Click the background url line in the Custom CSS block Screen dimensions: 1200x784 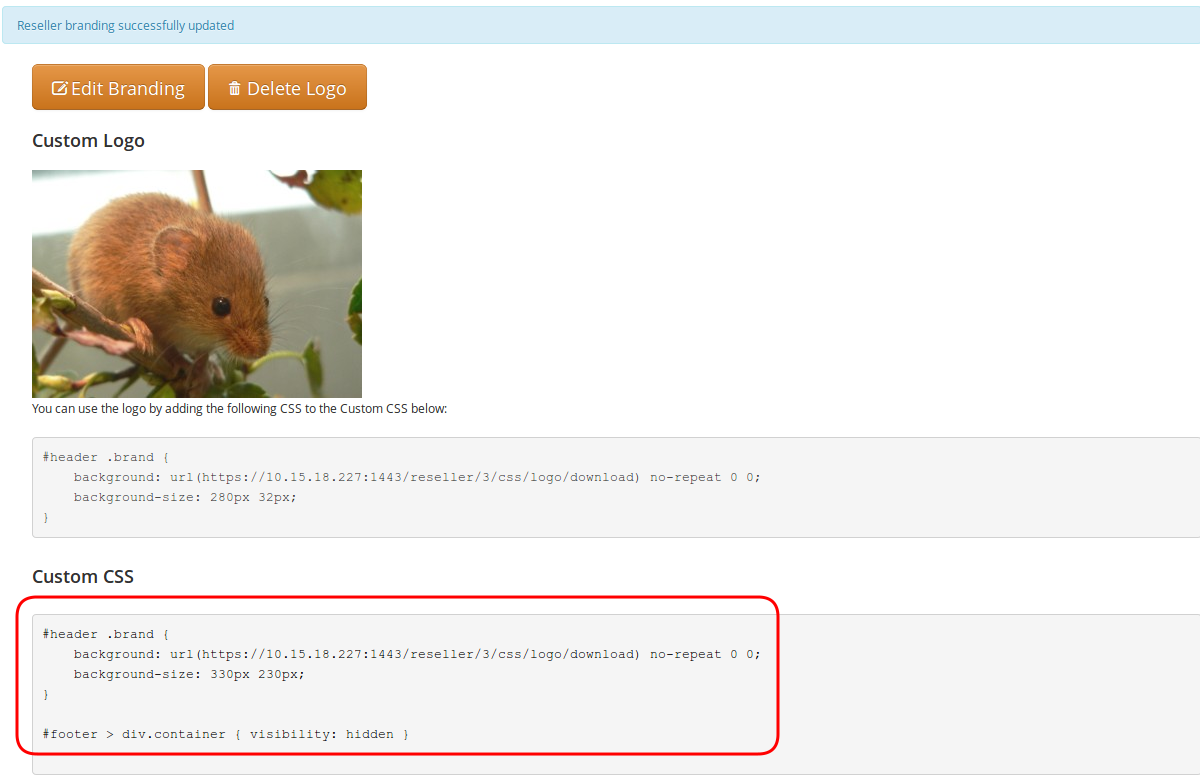coord(417,654)
